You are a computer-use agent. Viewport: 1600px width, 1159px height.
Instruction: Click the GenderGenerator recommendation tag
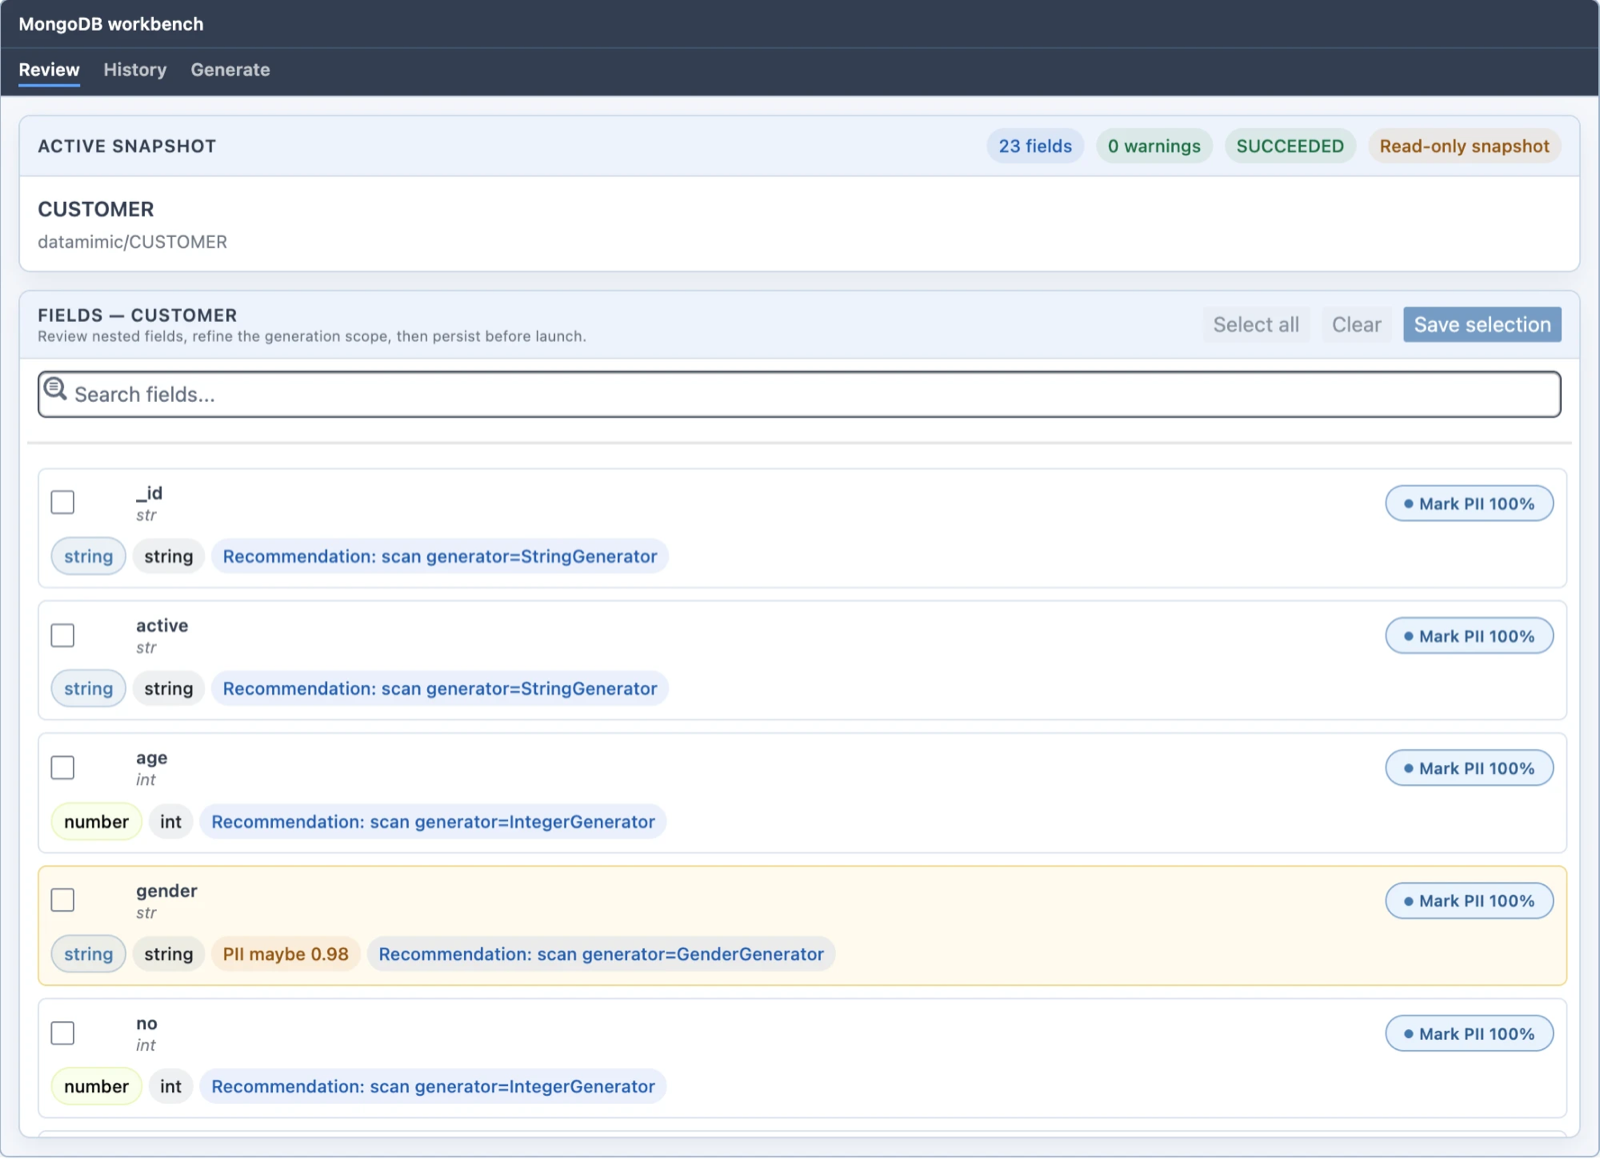(x=601, y=954)
